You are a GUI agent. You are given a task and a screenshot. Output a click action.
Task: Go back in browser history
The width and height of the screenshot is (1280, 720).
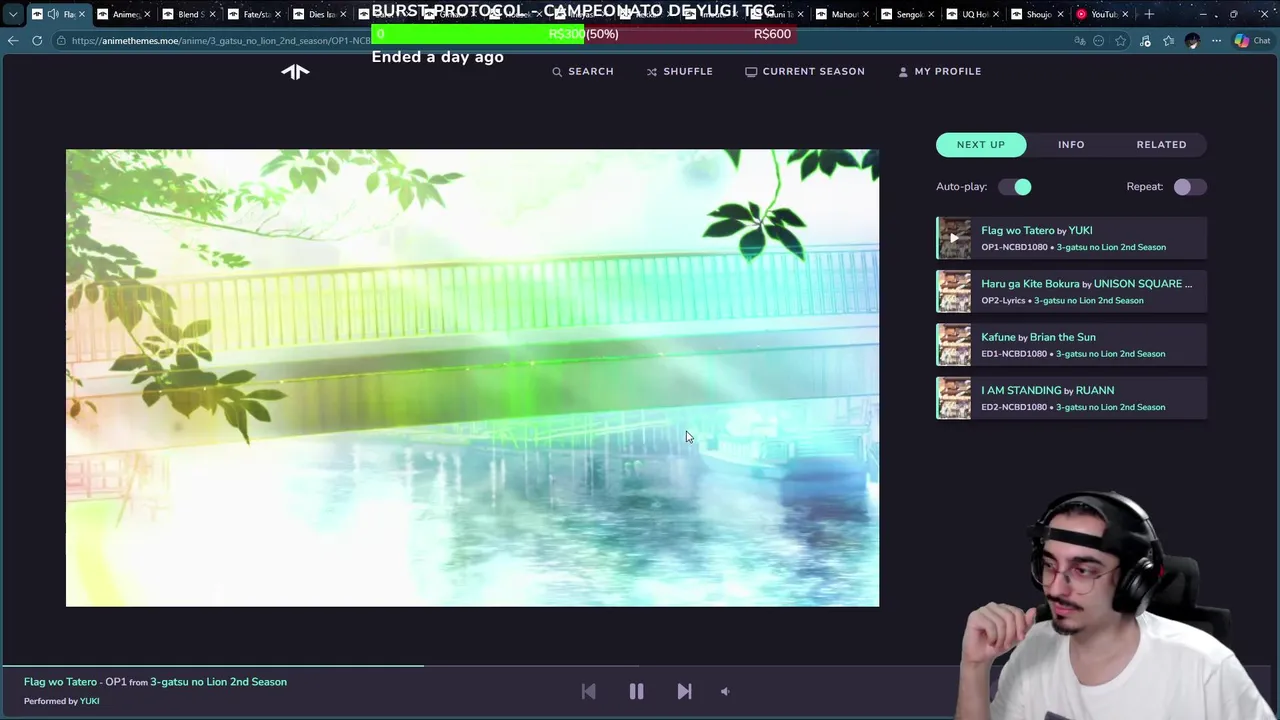tap(13, 41)
